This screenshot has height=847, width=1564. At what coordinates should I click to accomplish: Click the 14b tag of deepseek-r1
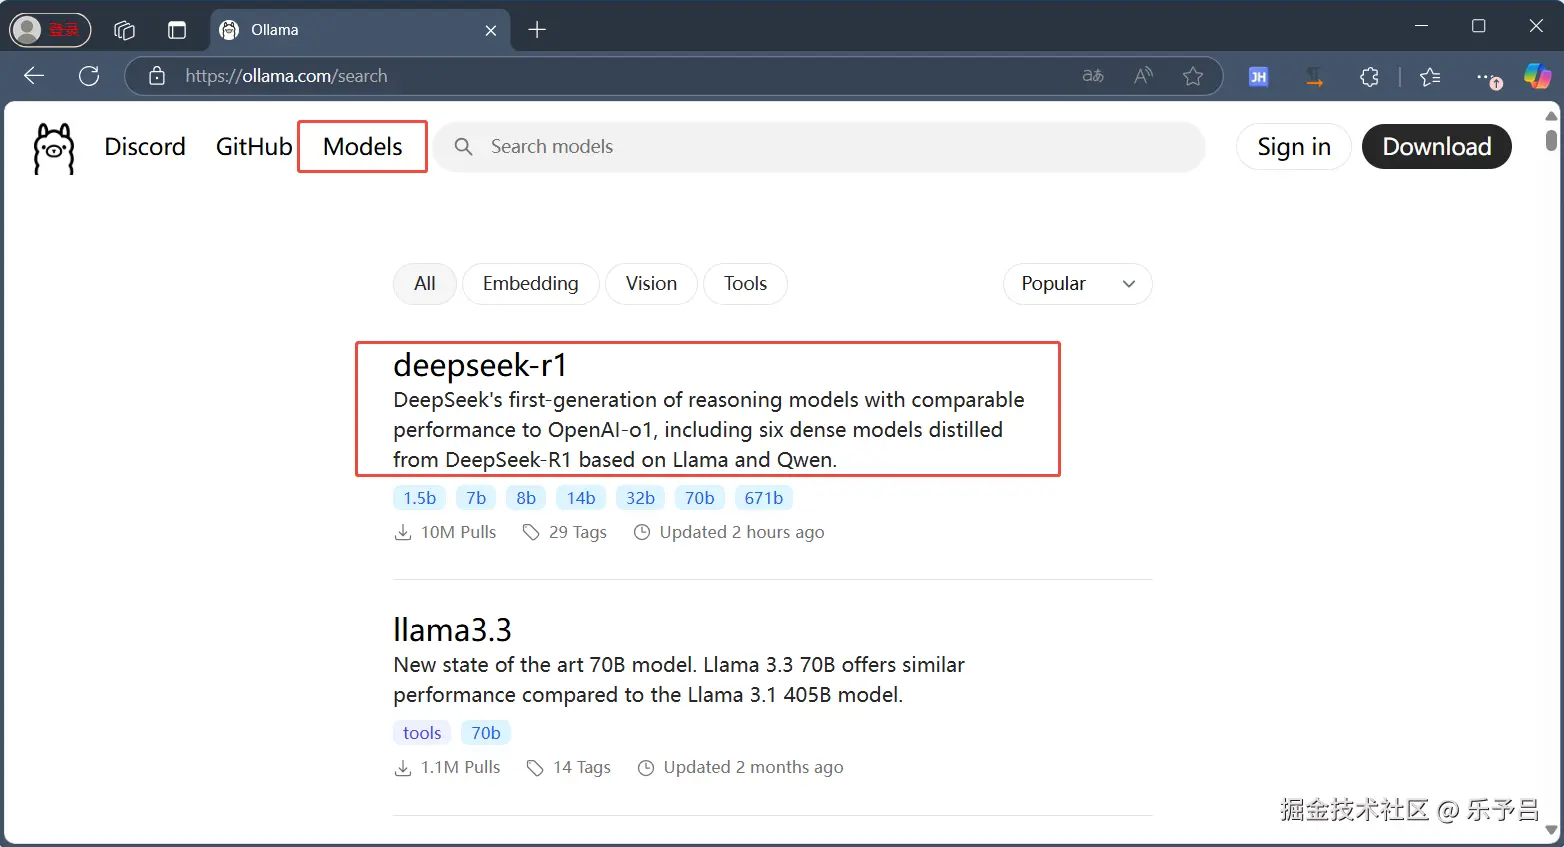point(581,498)
